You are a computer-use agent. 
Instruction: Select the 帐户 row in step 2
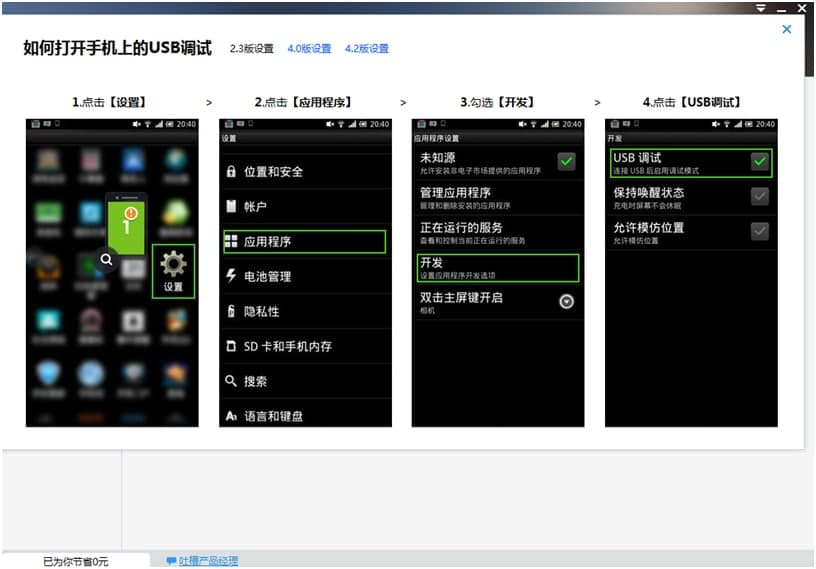click(305, 207)
